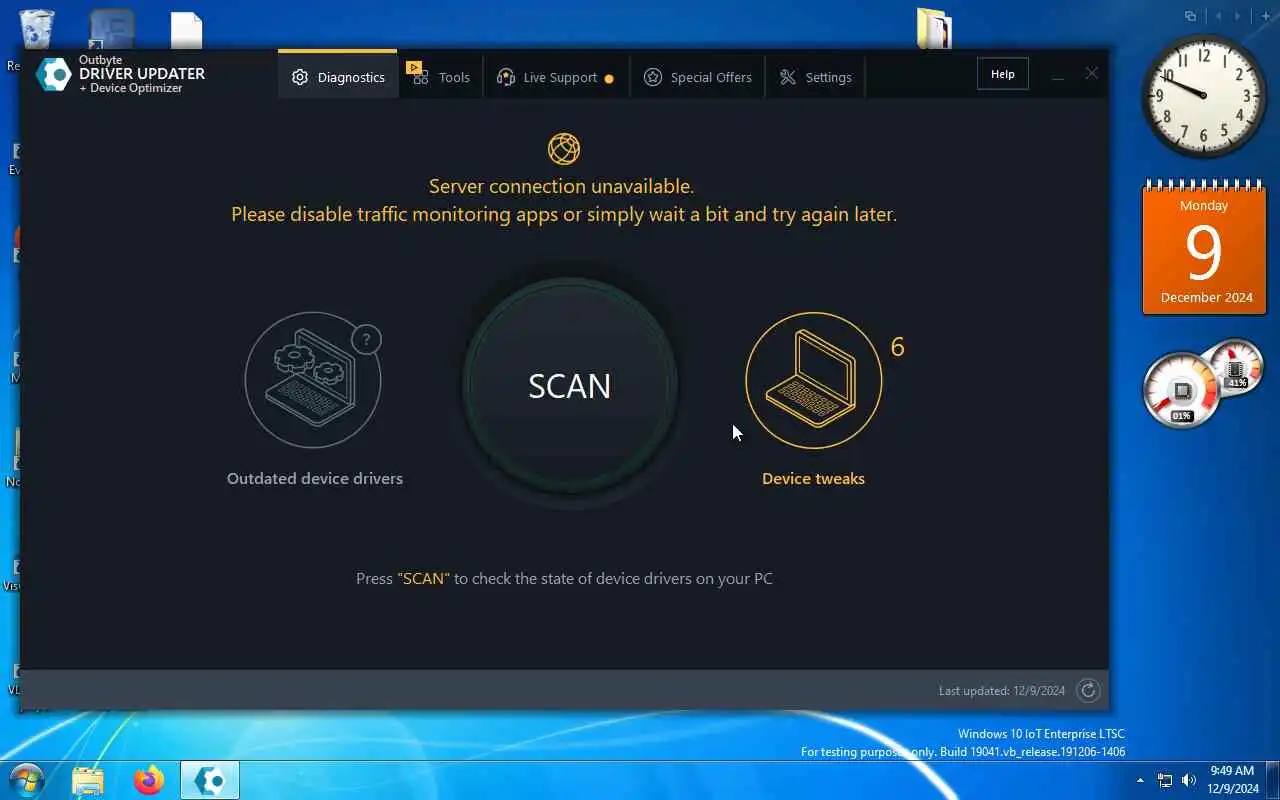Click the number 6 beside Device tweaks

point(897,347)
